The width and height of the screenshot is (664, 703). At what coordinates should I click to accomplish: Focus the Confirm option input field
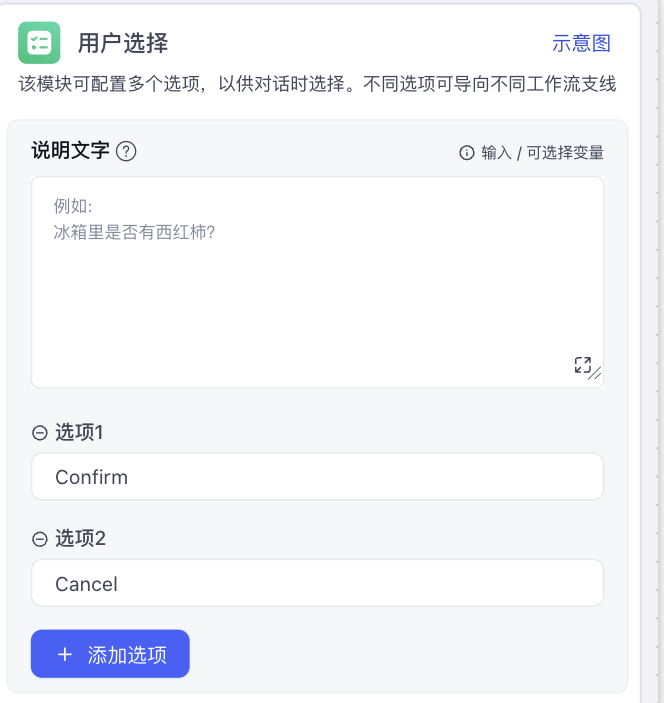tap(317, 477)
